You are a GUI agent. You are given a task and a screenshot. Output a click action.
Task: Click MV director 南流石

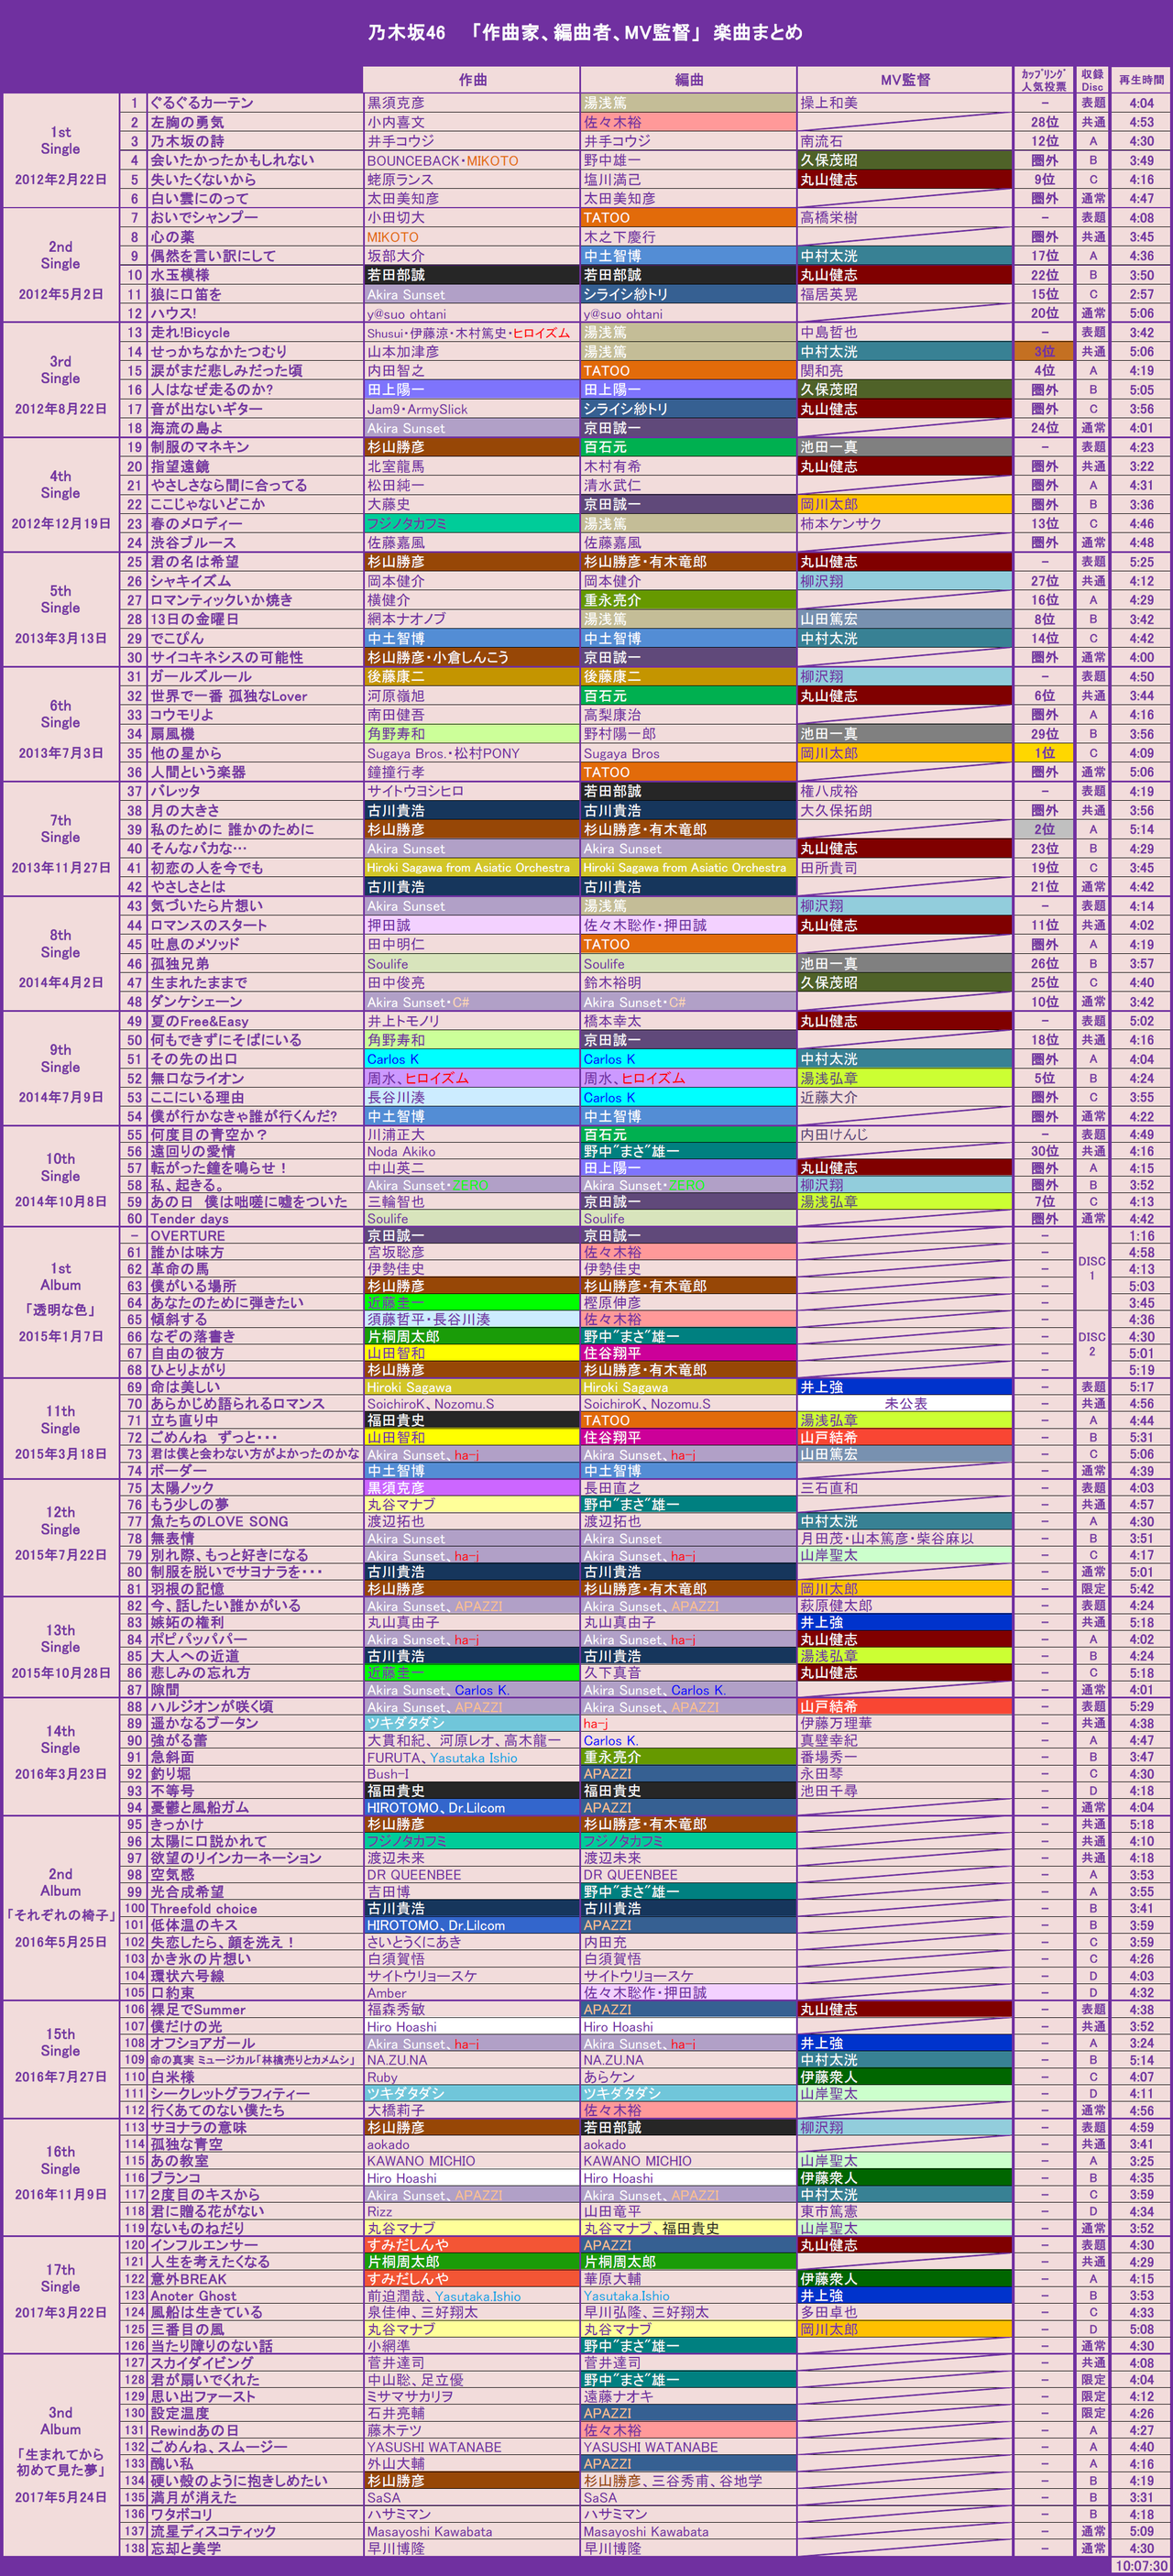point(821,141)
